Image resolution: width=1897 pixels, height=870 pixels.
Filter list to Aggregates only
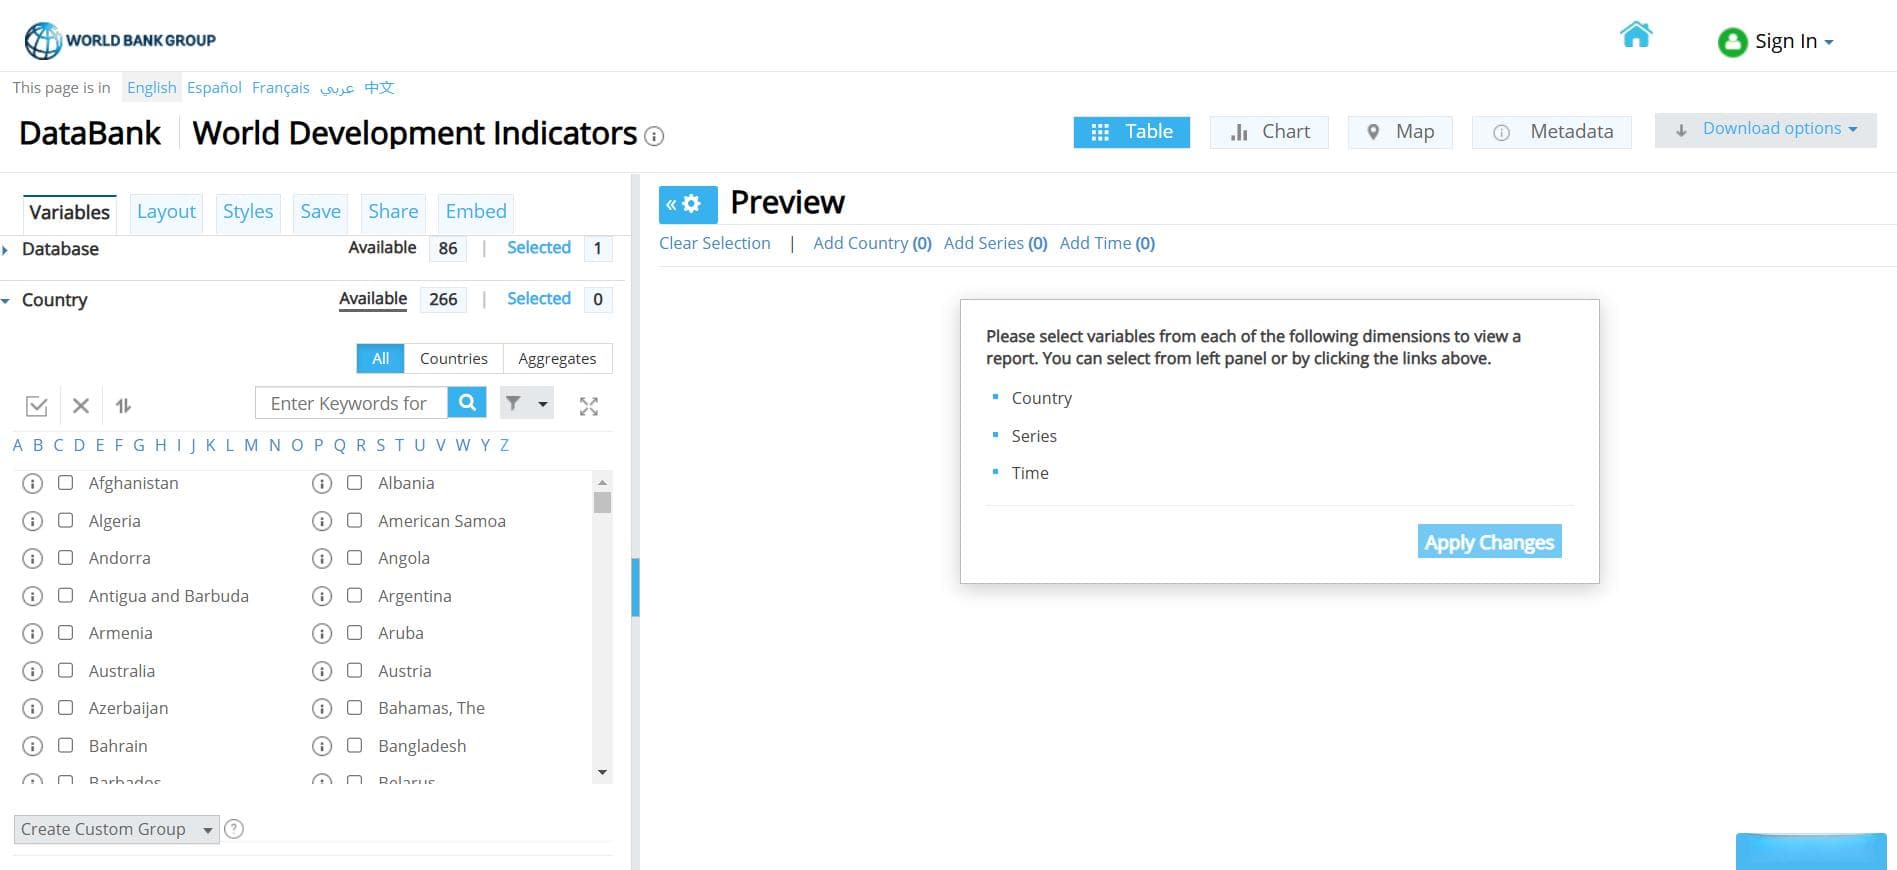[x=557, y=359]
